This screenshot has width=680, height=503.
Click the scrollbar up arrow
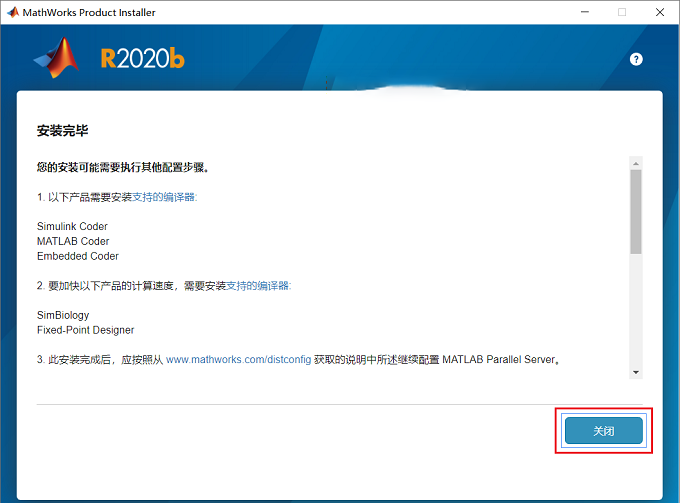click(x=636, y=163)
